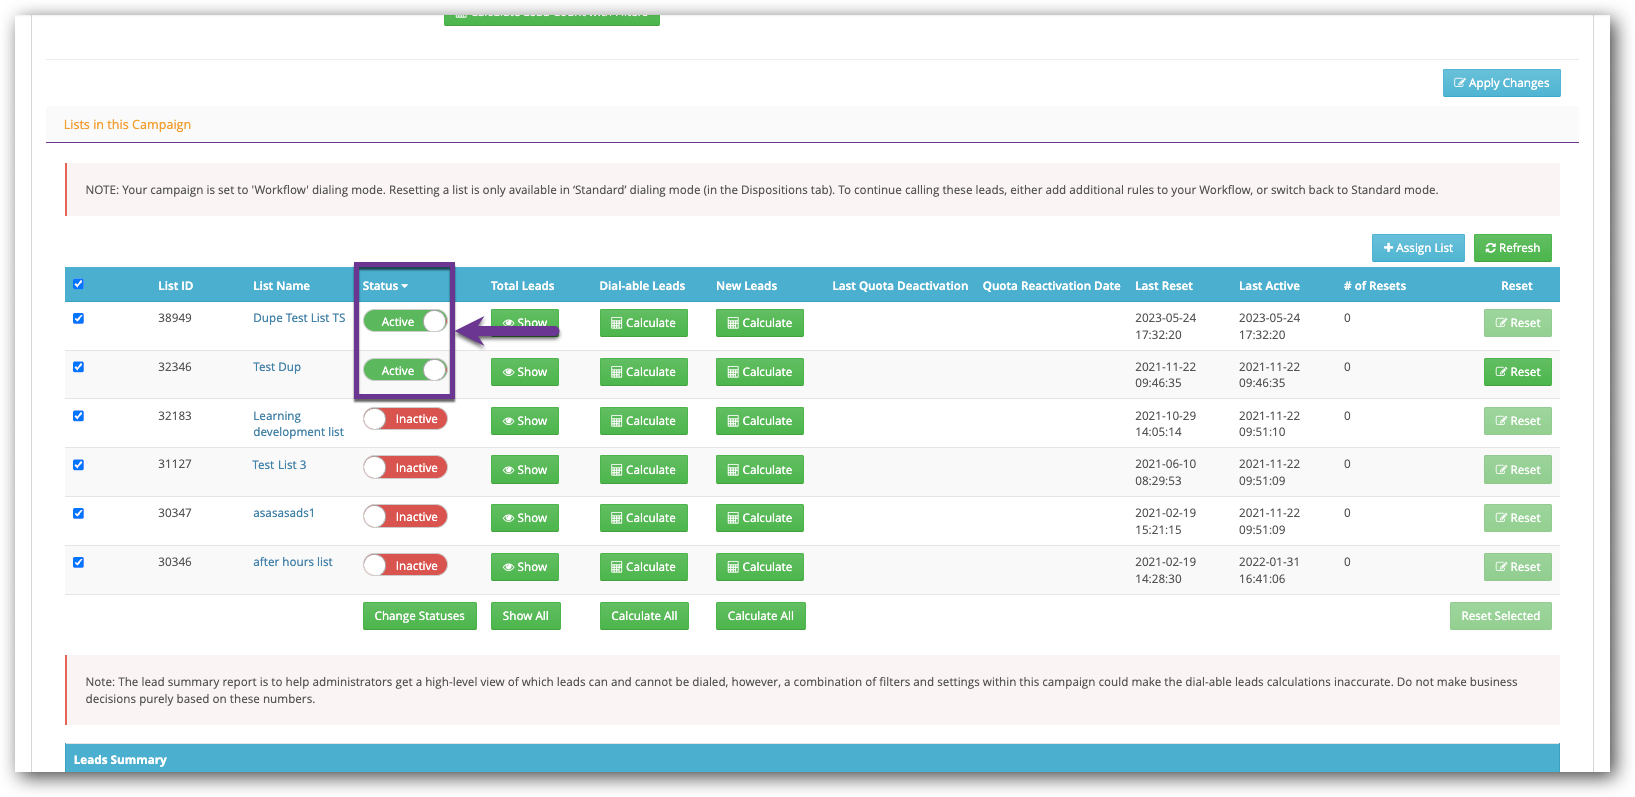The image size is (1635, 797).
Task: Click Calculate All under New Leads column
Action: (760, 616)
